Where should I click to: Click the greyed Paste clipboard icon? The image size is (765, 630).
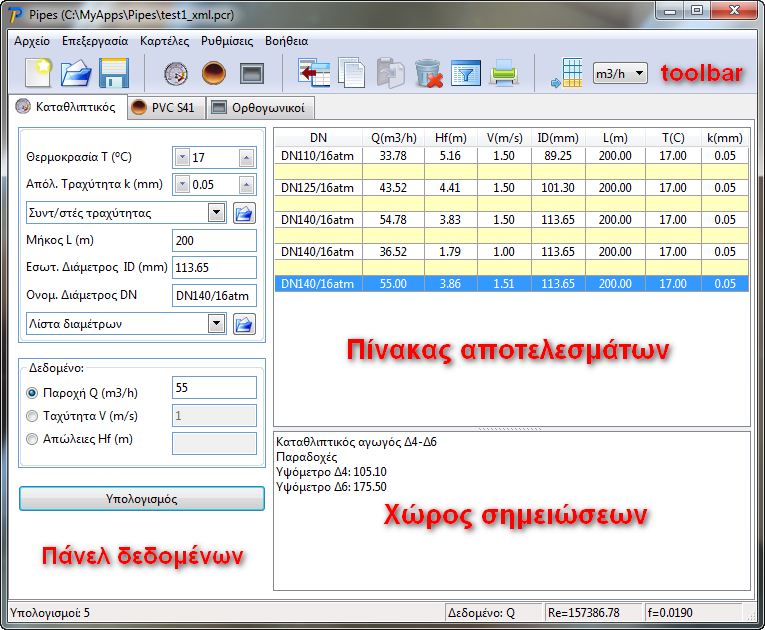[x=390, y=73]
